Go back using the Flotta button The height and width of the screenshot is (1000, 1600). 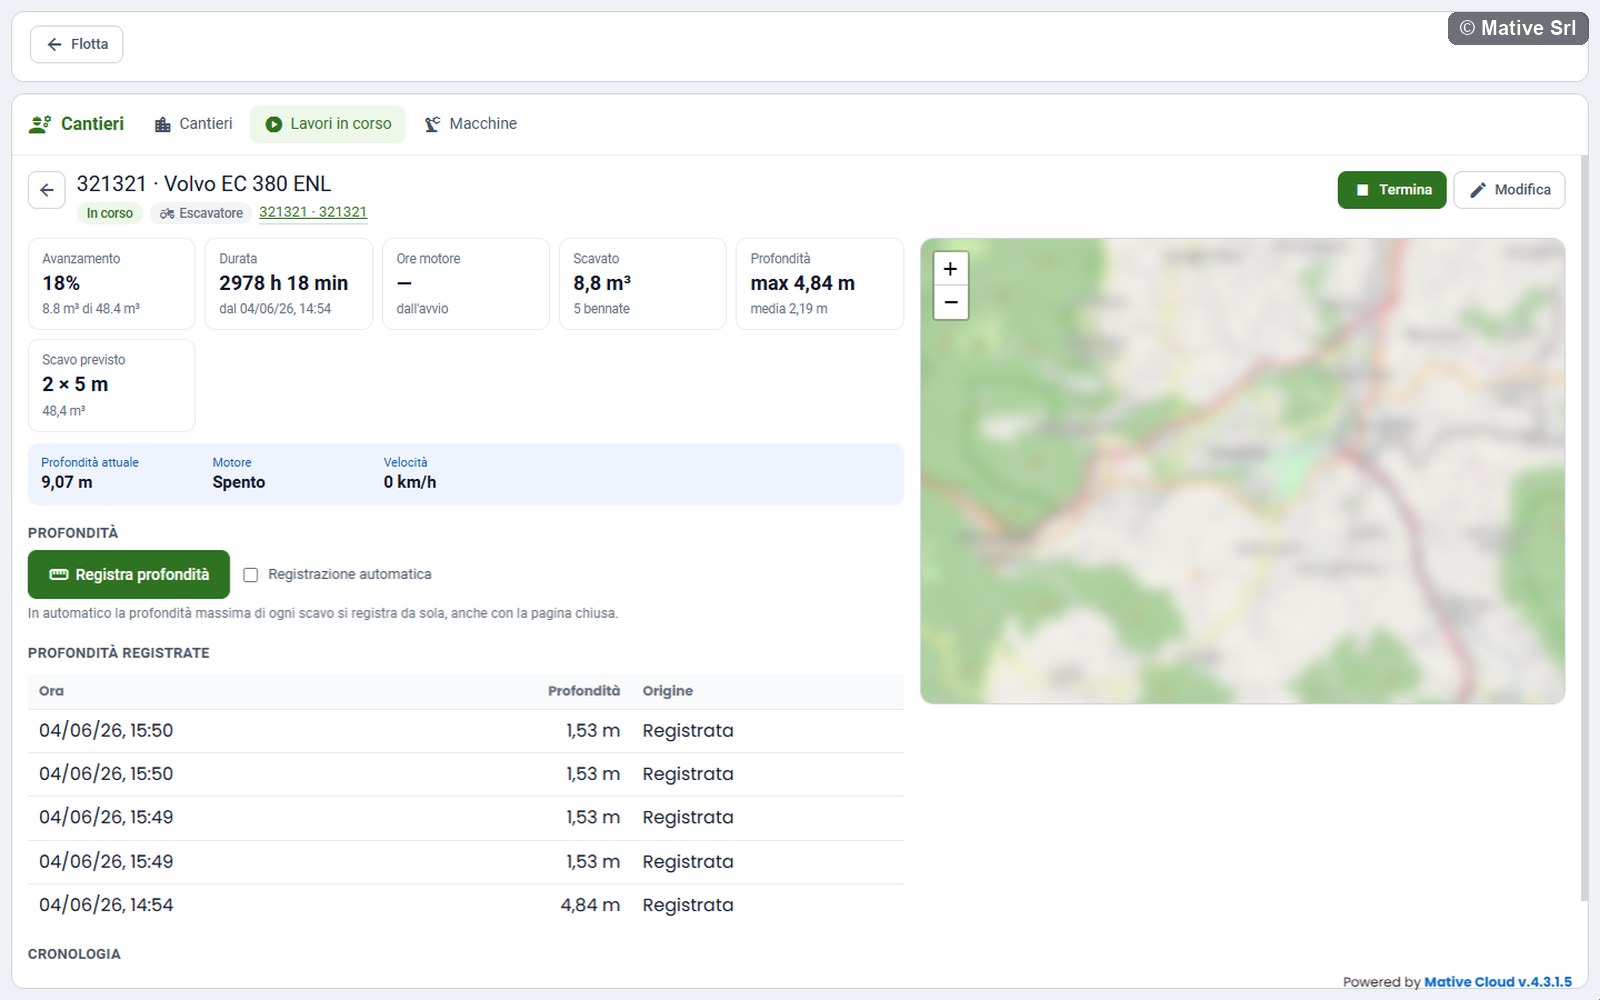(76, 44)
